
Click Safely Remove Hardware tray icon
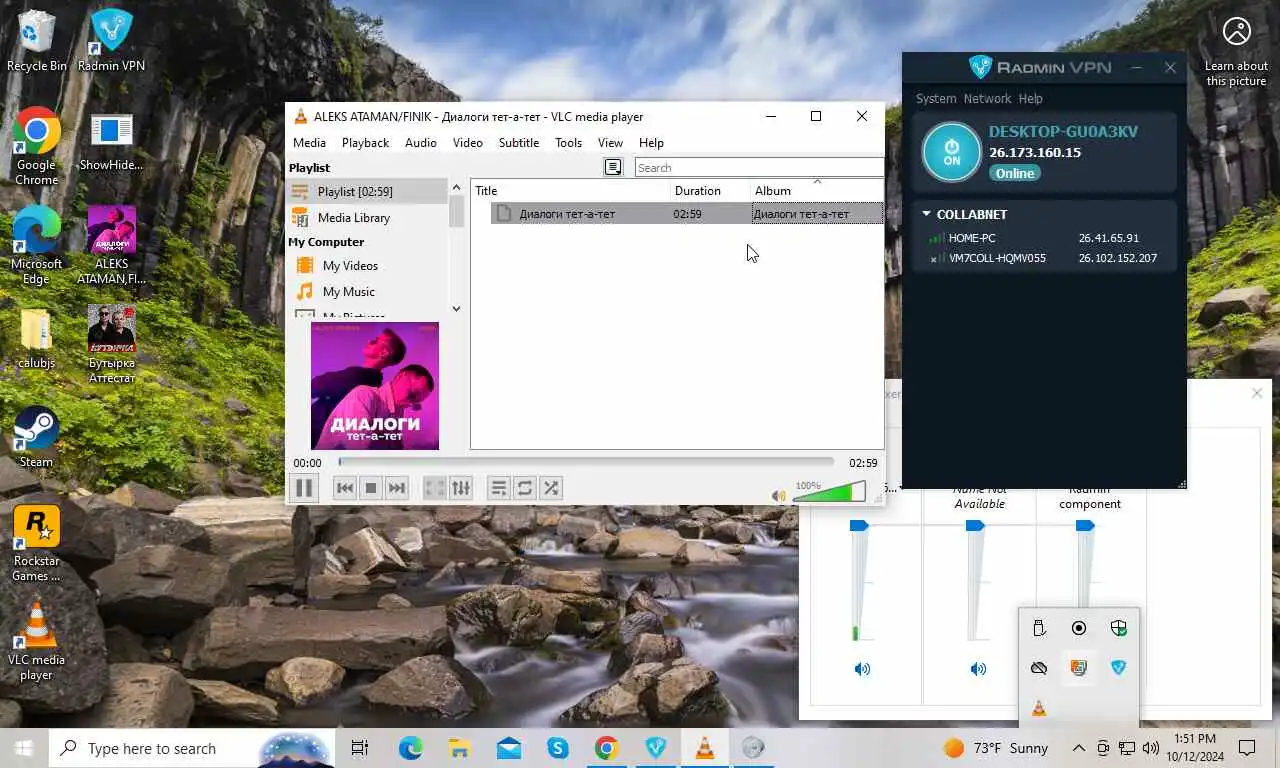click(1039, 628)
